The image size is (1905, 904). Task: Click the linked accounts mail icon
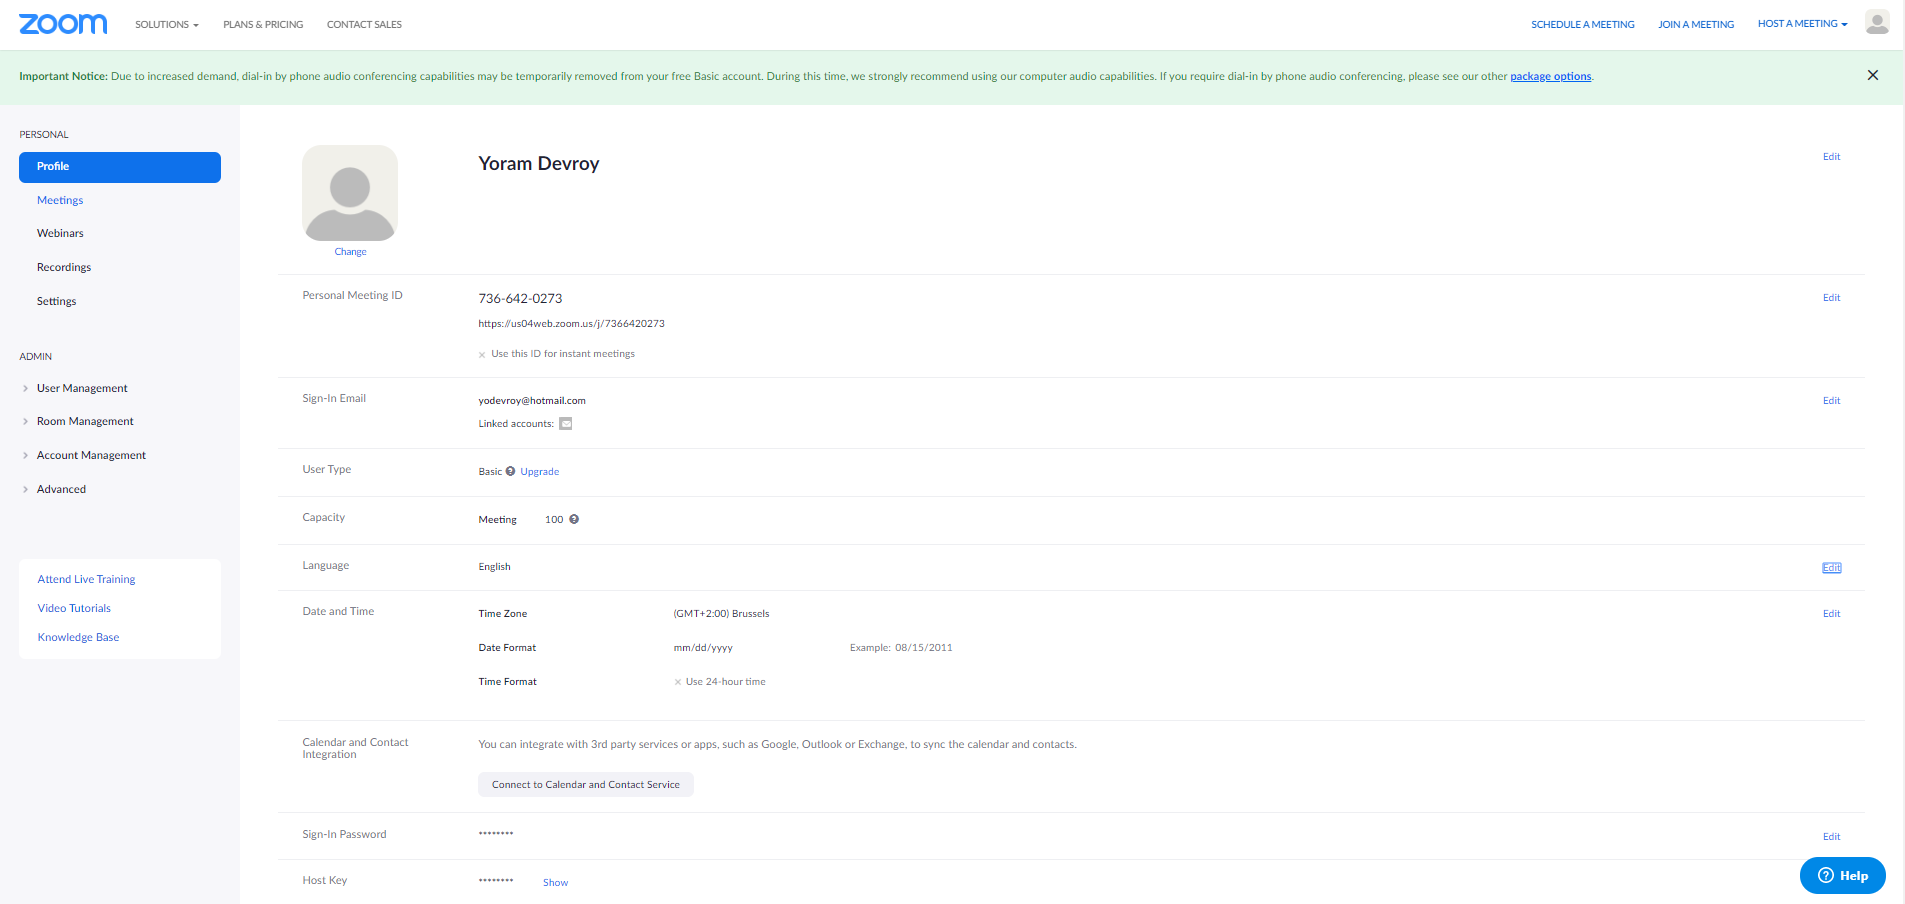[565, 423]
